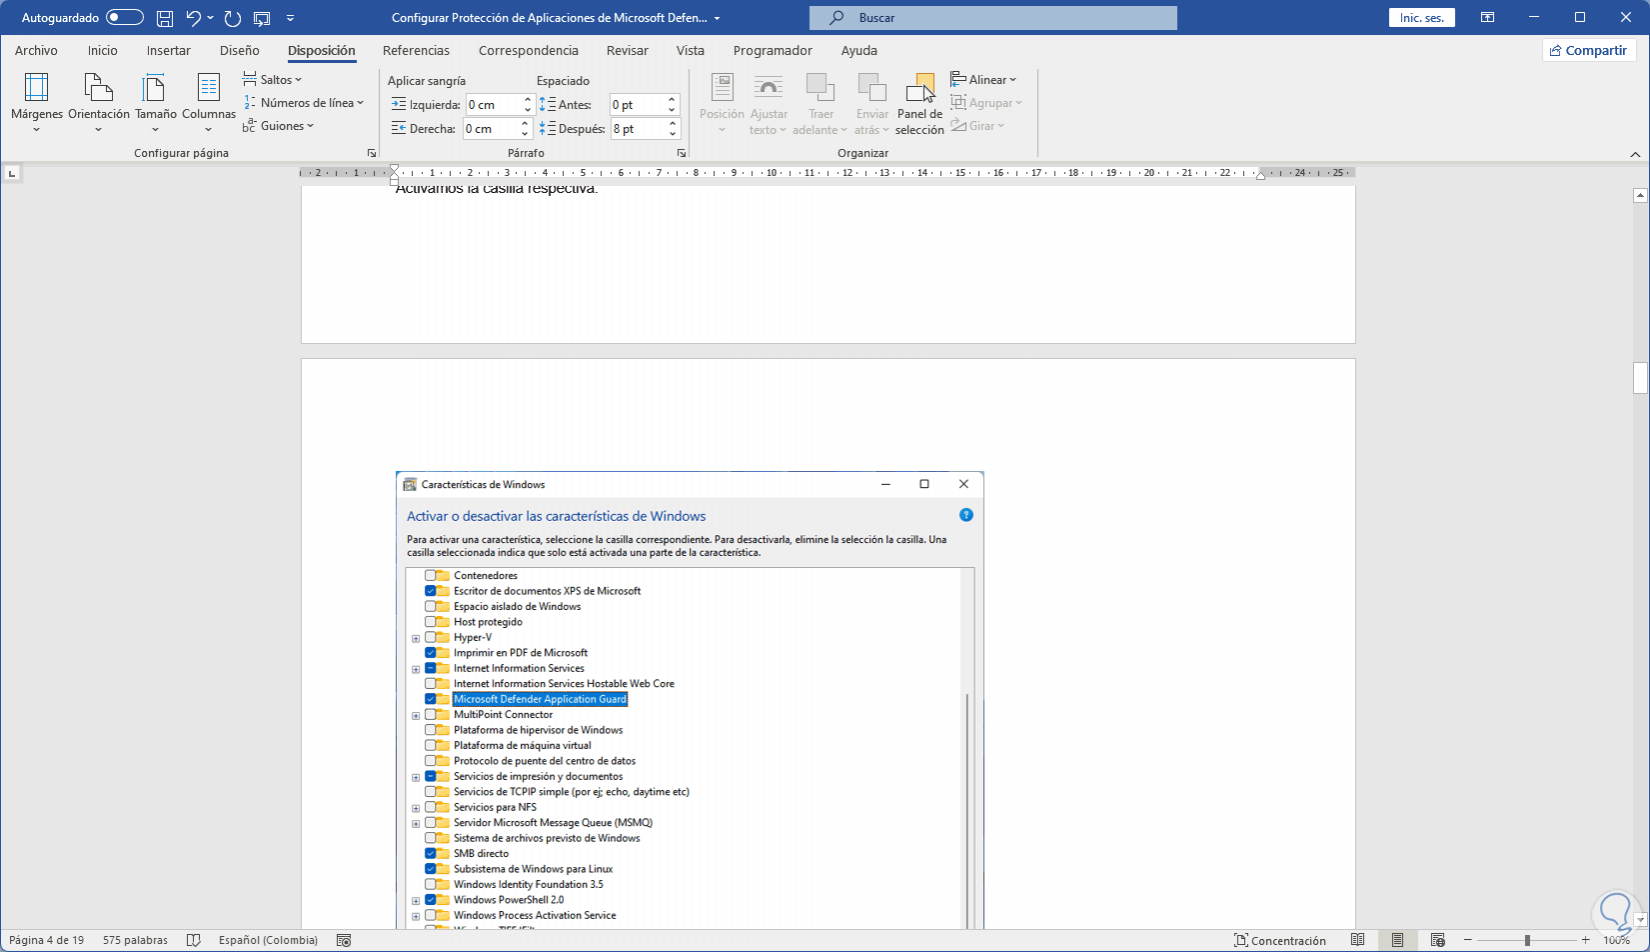Click the Redo arrow icon
The image size is (1650, 952).
coord(233,18)
